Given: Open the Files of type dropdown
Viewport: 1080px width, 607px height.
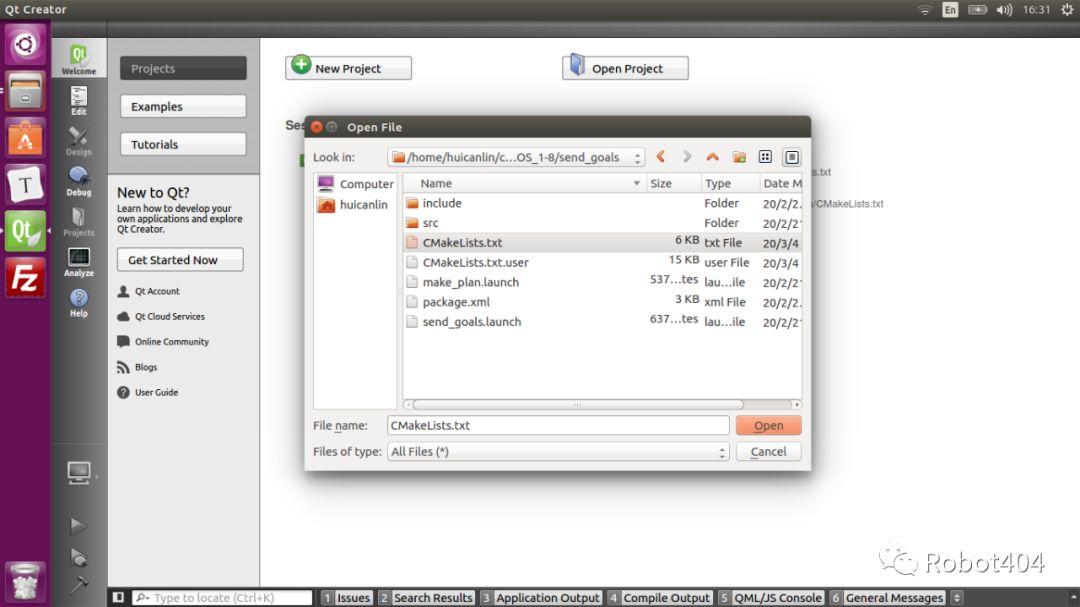Looking at the screenshot, I should (x=722, y=452).
